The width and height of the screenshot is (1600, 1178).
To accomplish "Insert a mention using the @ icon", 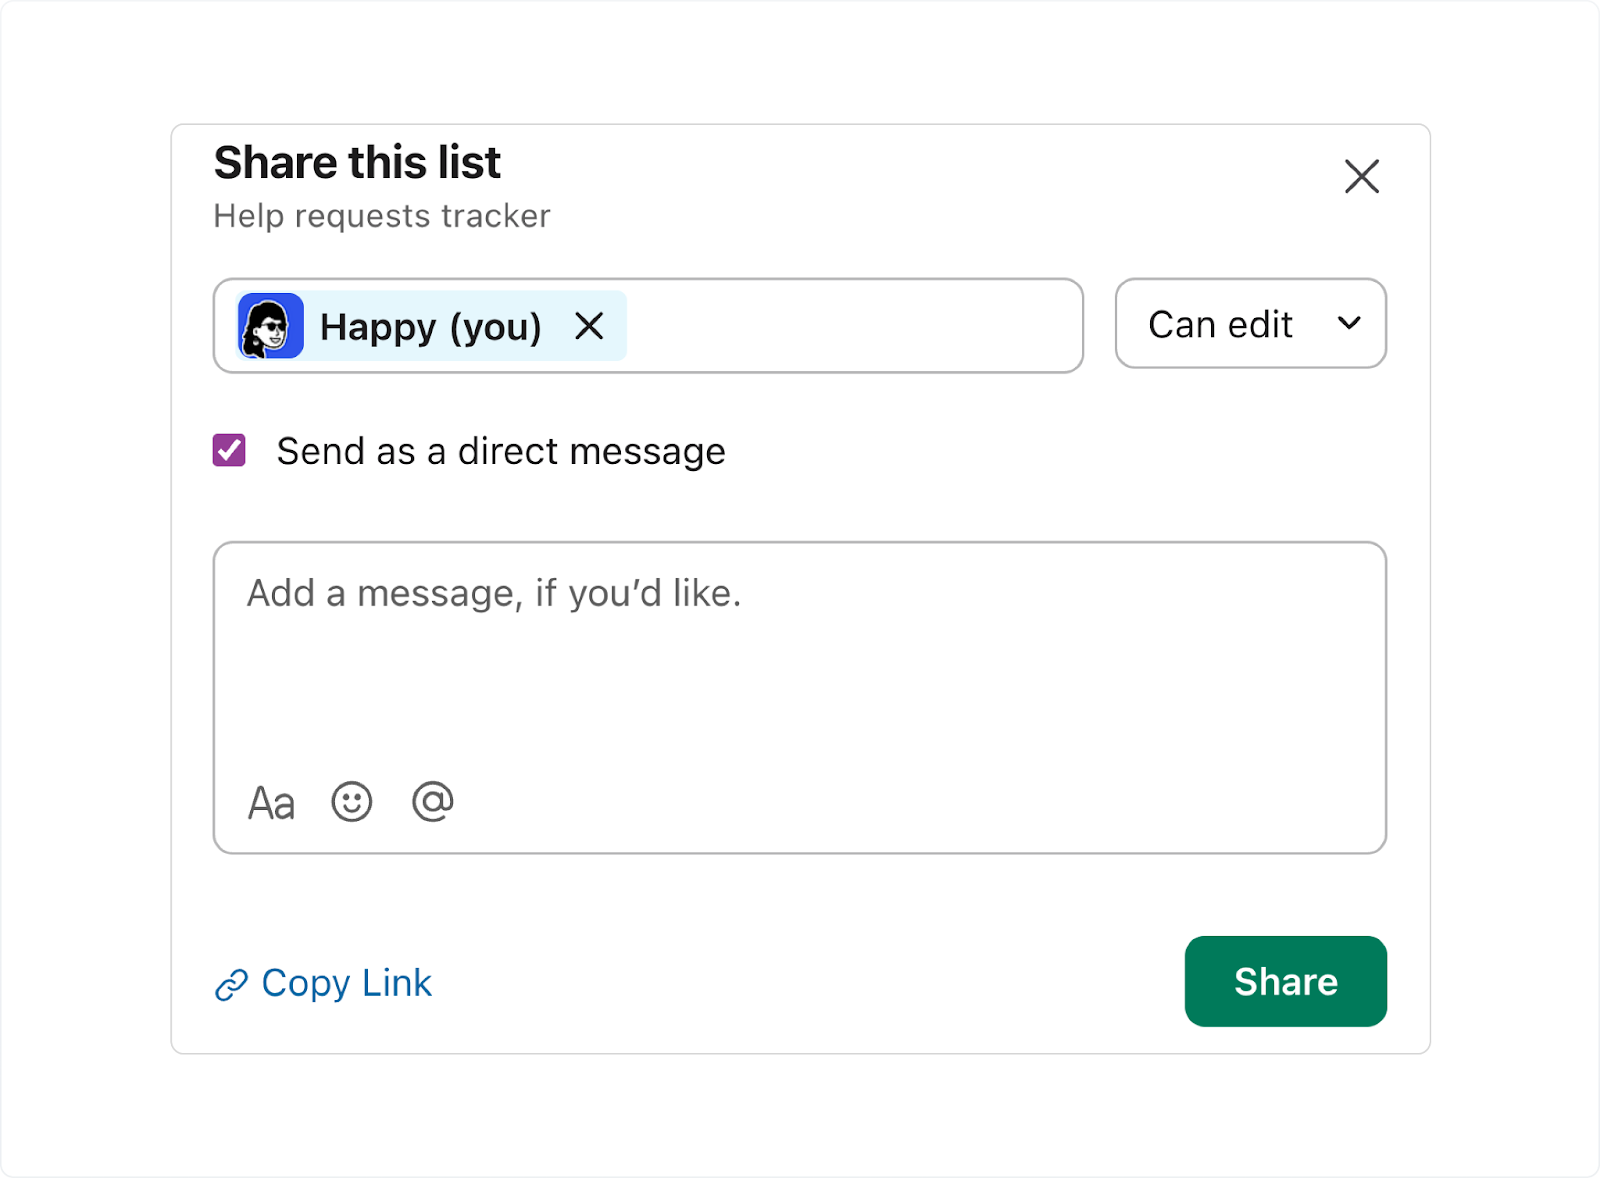I will [x=434, y=801].
